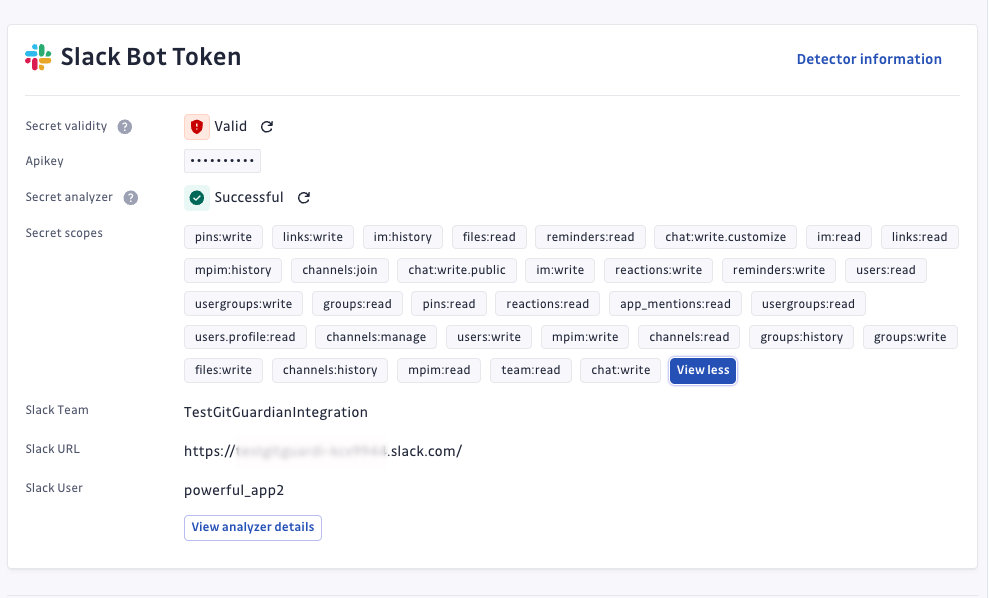This screenshot has width=989, height=598.
Task: Select the reminders:write scope tag
Action: tap(779, 270)
